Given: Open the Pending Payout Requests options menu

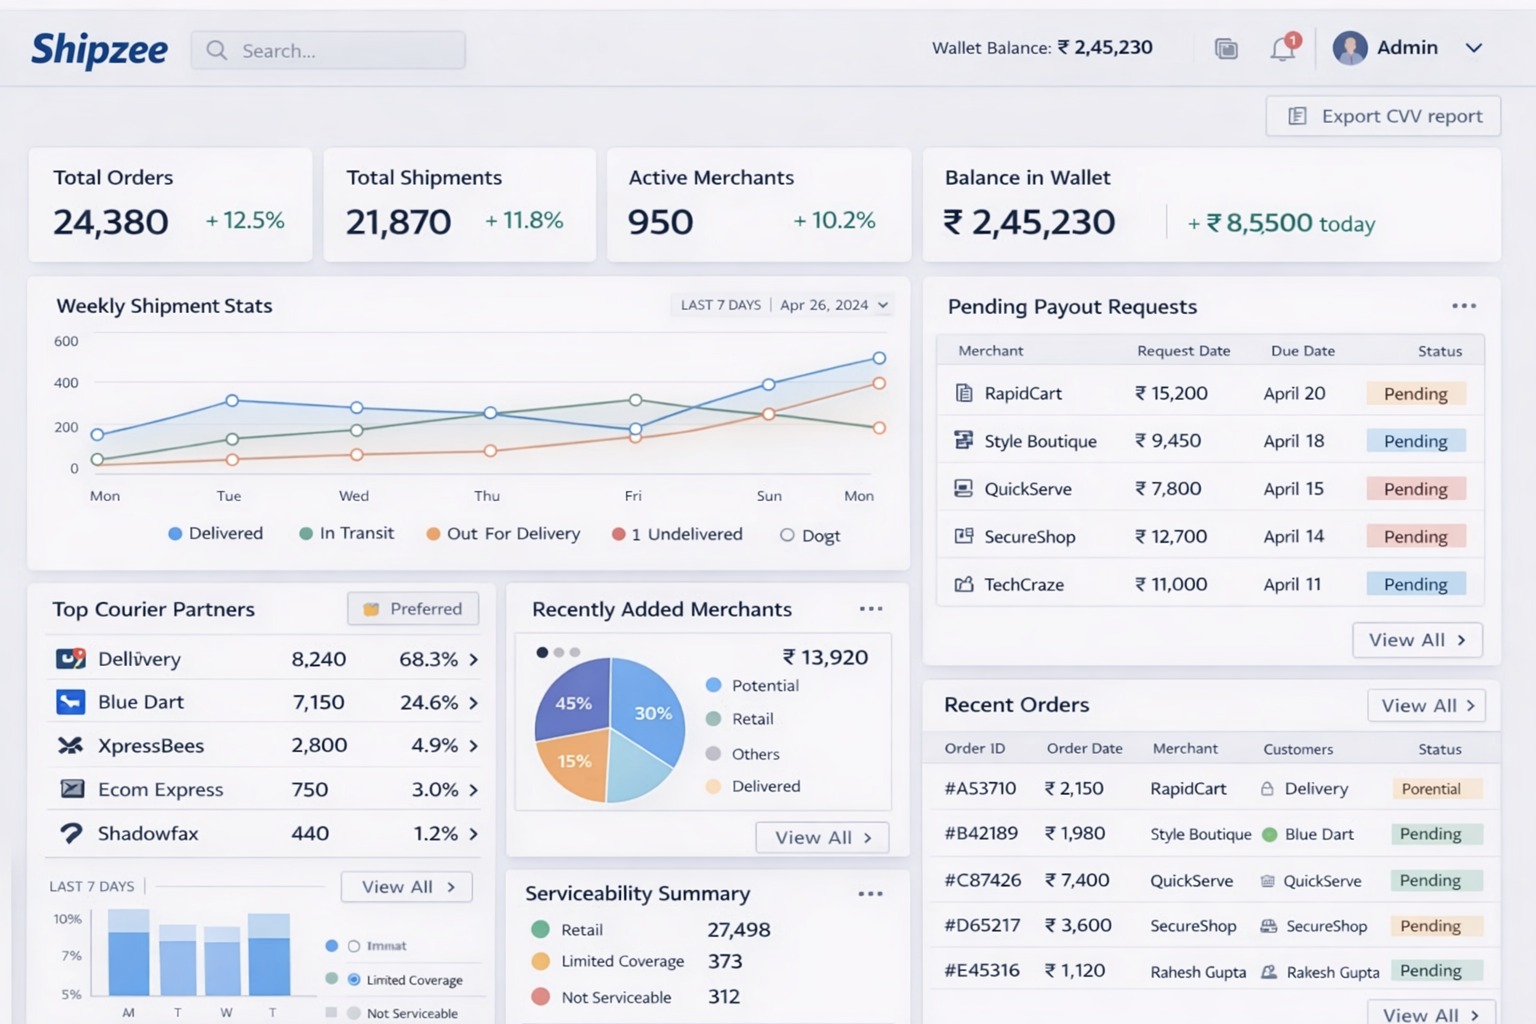Looking at the screenshot, I should pyautogui.click(x=1463, y=305).
